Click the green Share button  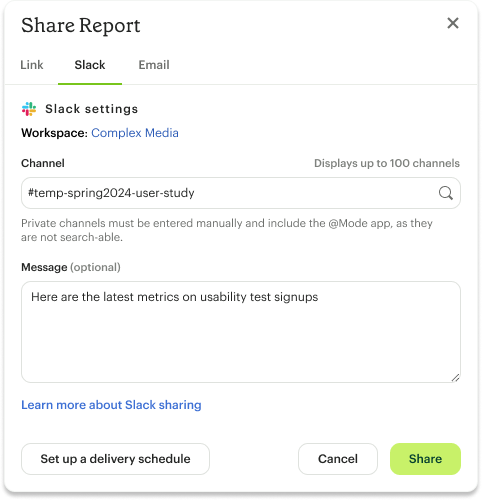425,459
